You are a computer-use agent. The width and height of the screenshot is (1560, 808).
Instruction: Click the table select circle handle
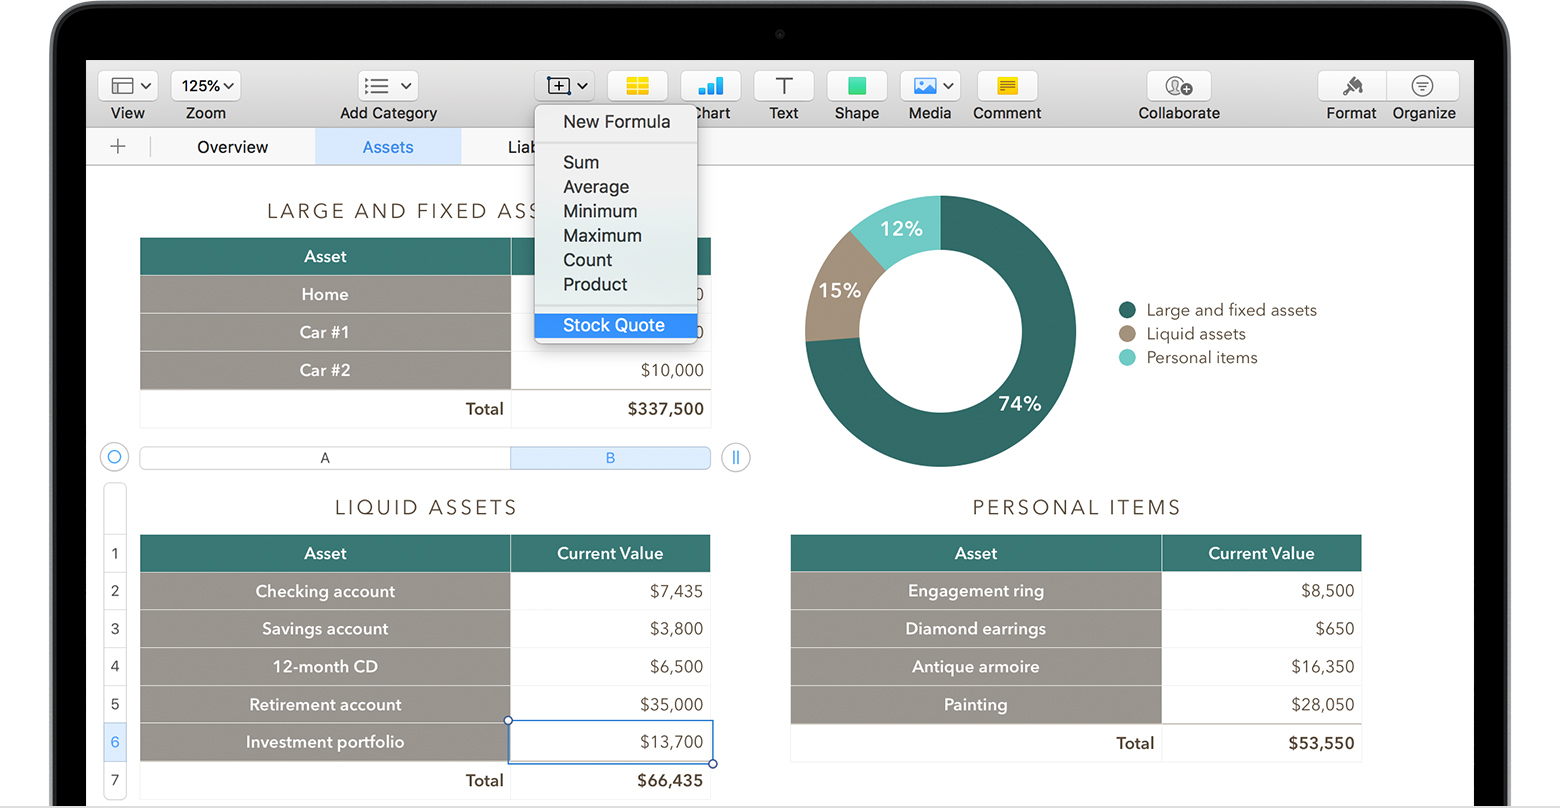click(x=114, y=457)
